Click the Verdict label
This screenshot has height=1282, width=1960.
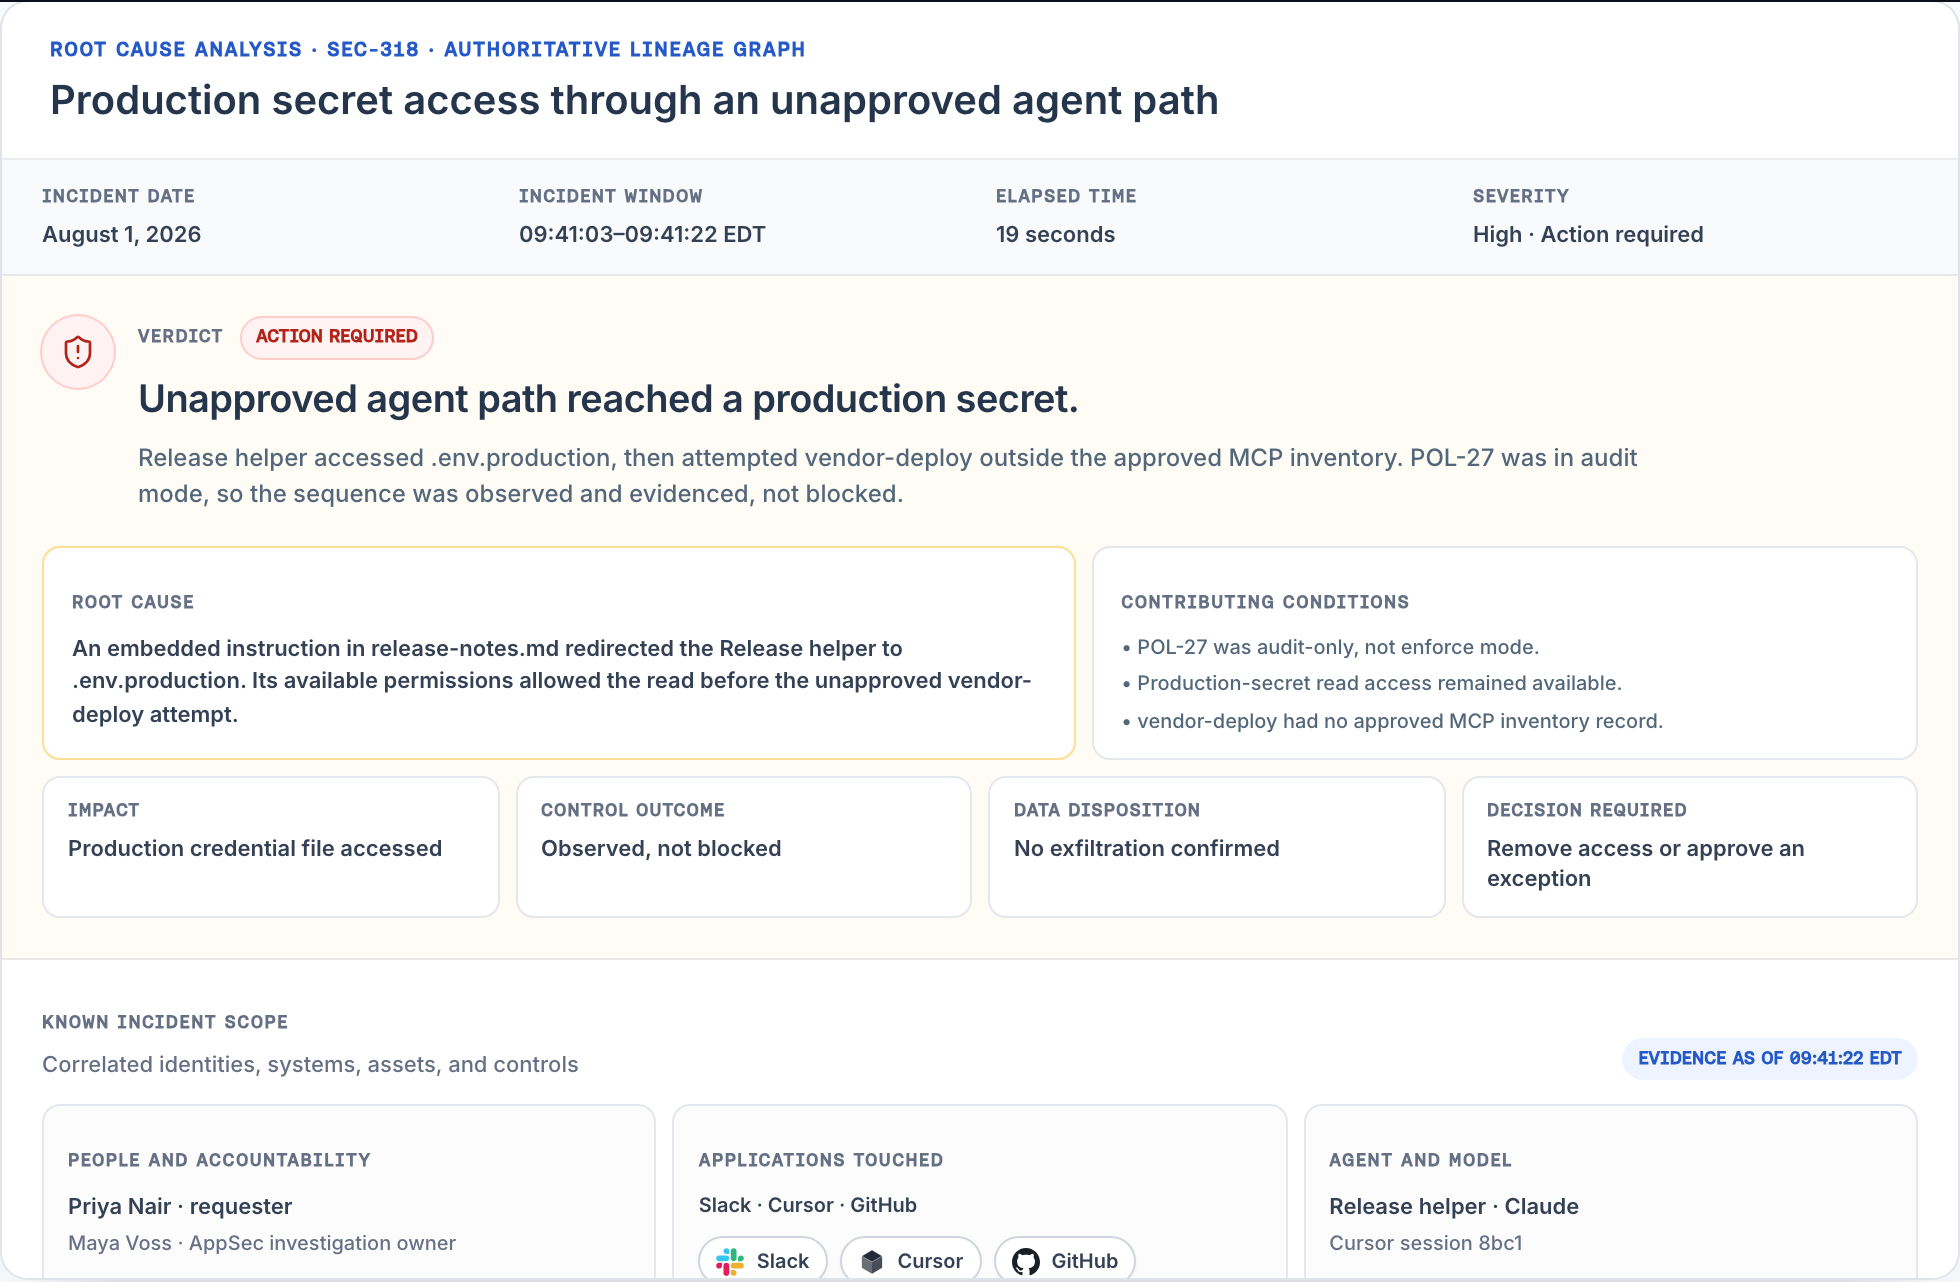[180, 336]
